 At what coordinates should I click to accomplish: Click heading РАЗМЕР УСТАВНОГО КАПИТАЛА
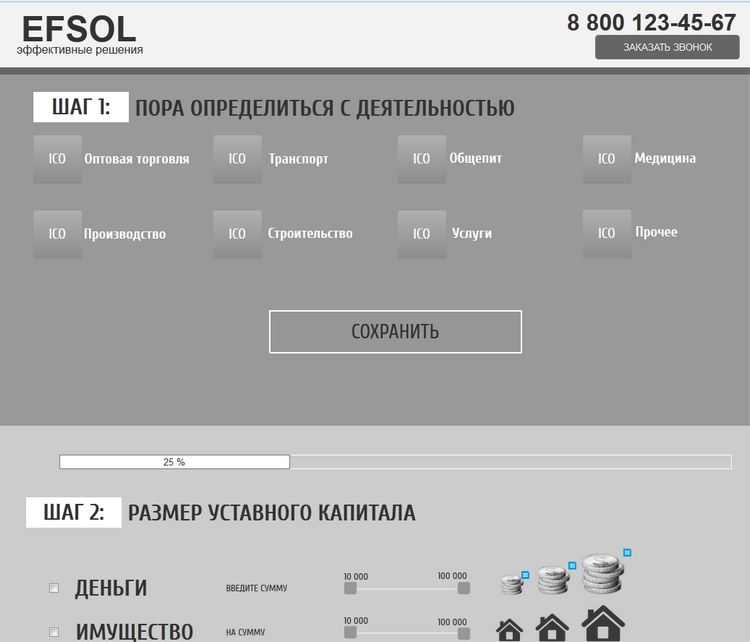[272, 513]
